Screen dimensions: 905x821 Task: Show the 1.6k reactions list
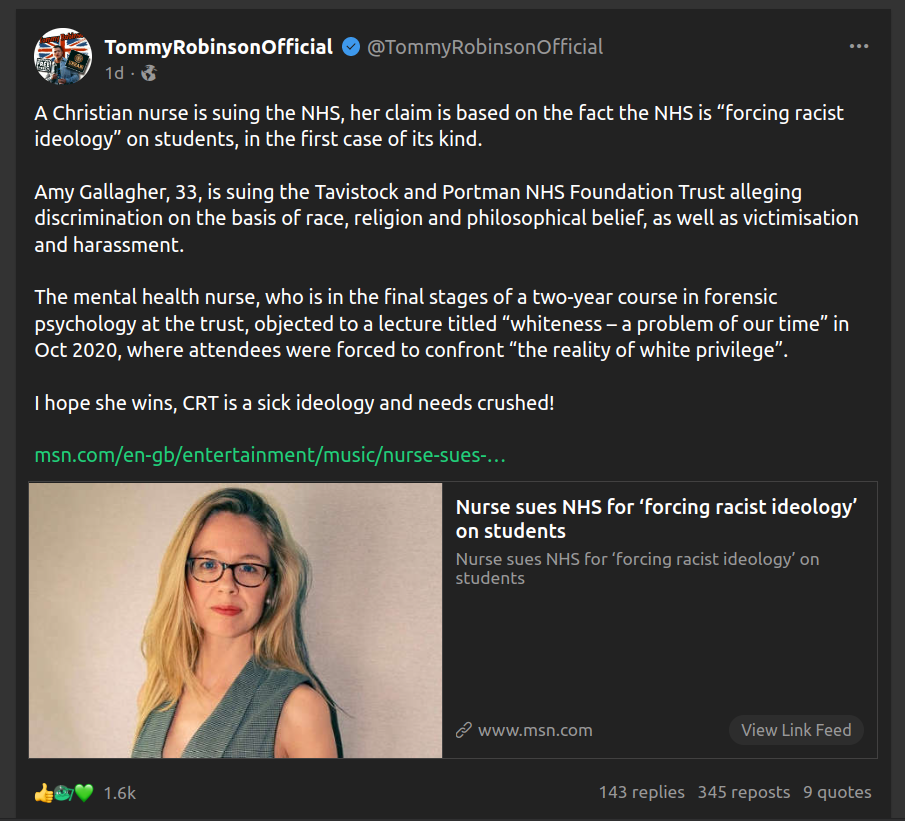[x=119, y=793]
